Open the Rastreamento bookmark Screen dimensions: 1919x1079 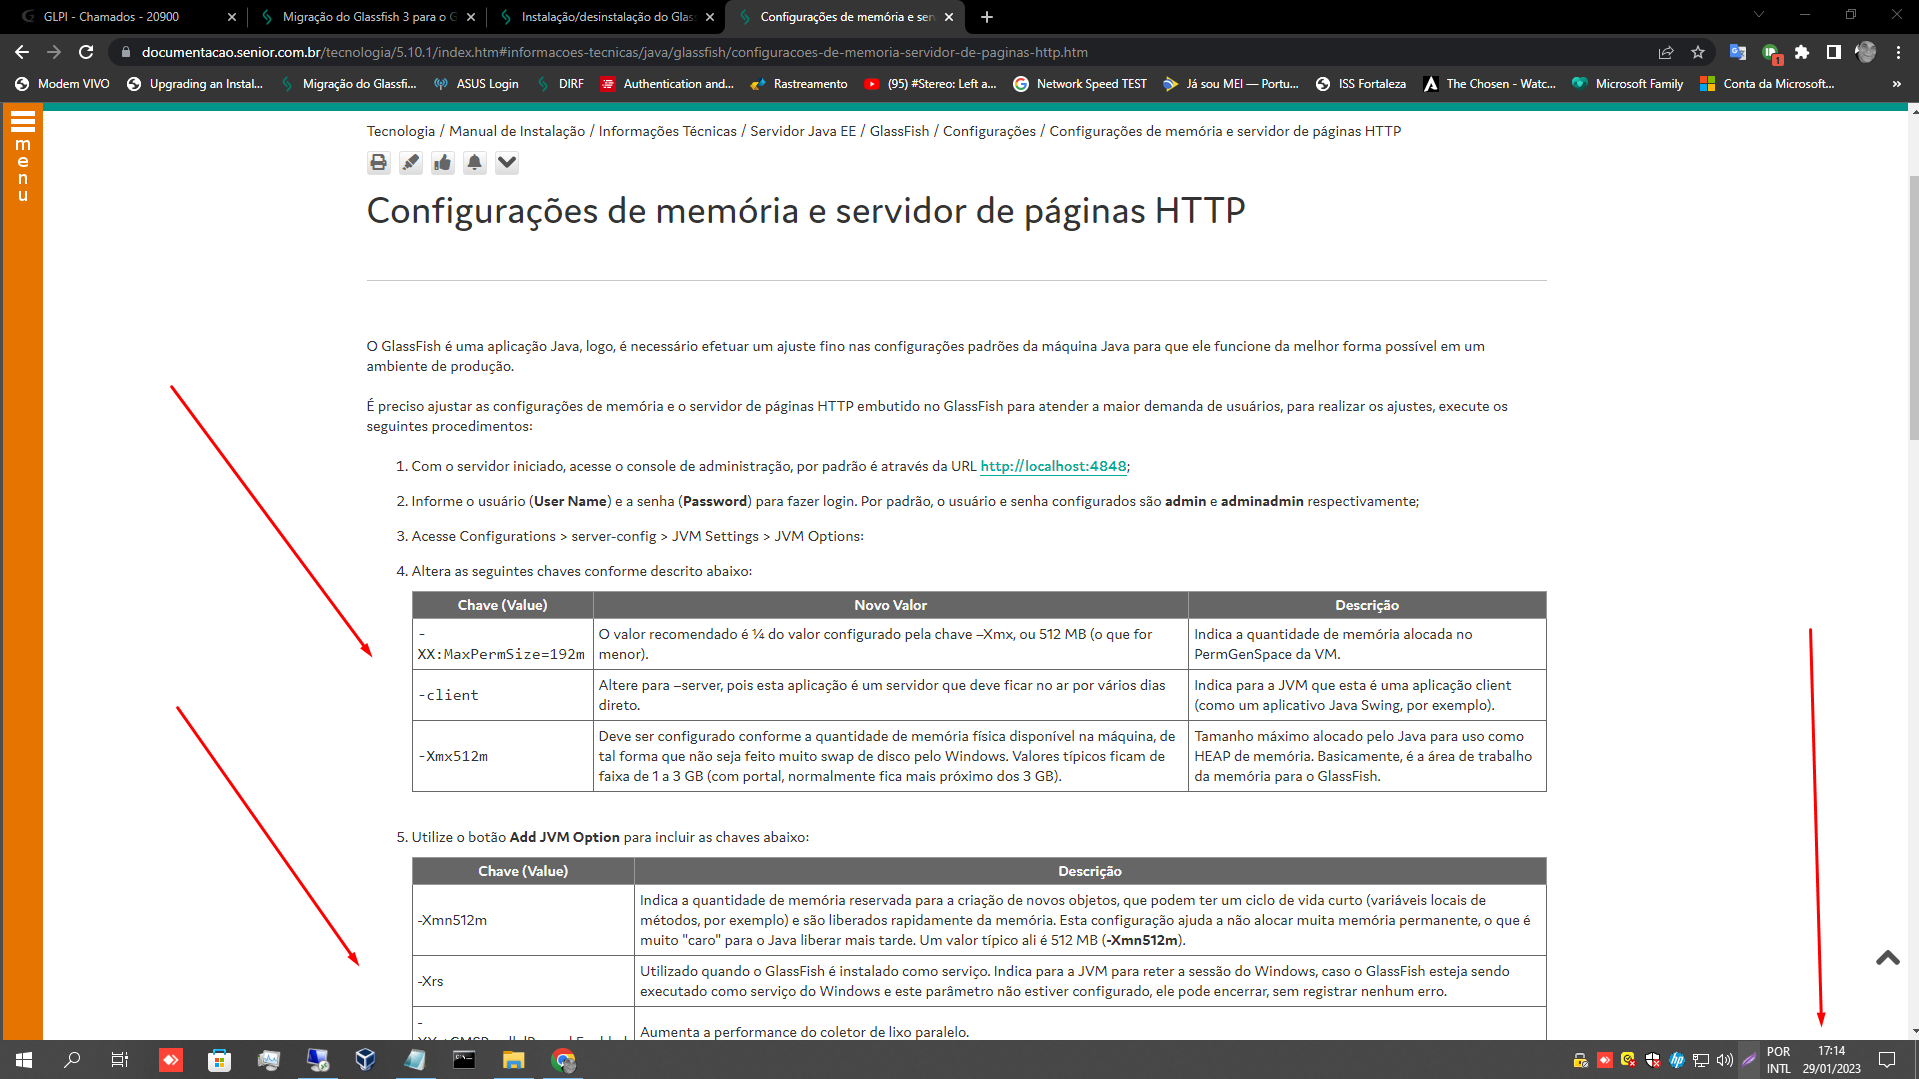[798, 84]
